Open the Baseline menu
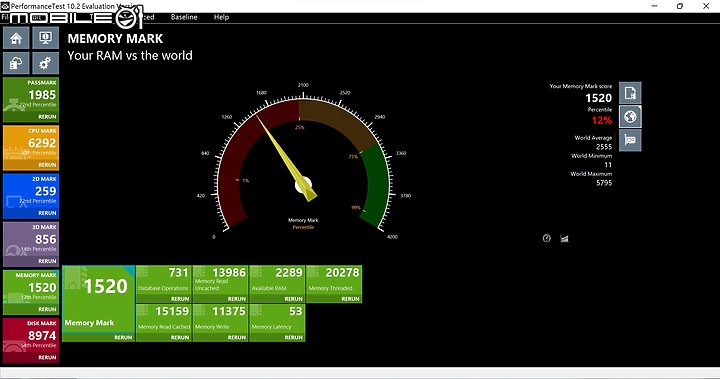 184,17
